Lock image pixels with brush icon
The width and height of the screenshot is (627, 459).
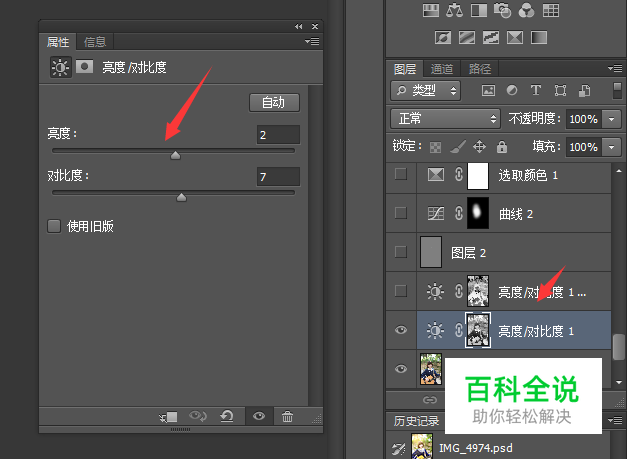(458, 147)
